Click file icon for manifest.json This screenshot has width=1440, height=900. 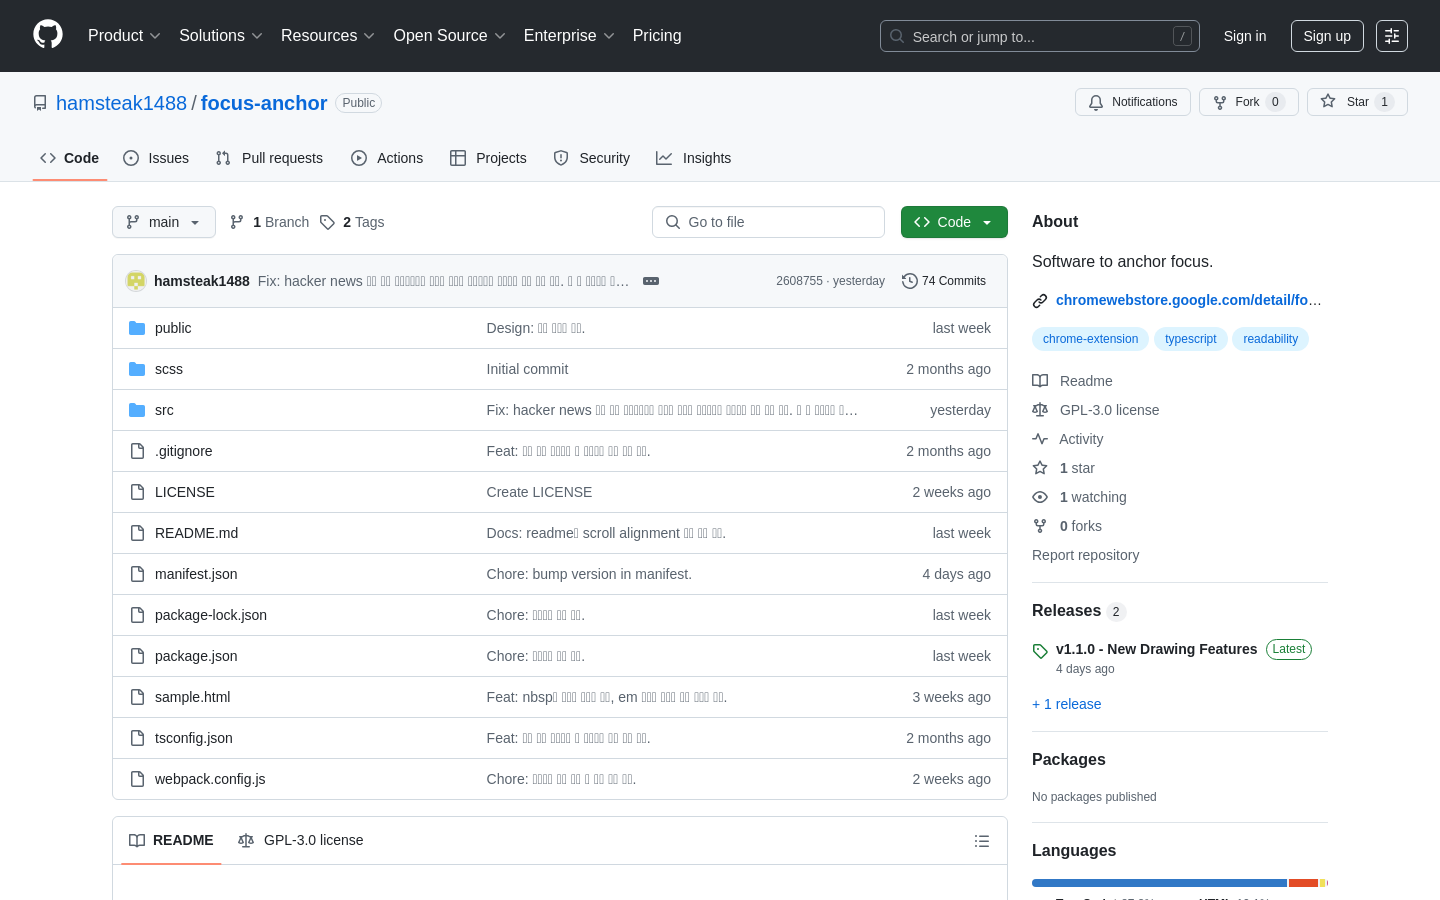point(137,574)
